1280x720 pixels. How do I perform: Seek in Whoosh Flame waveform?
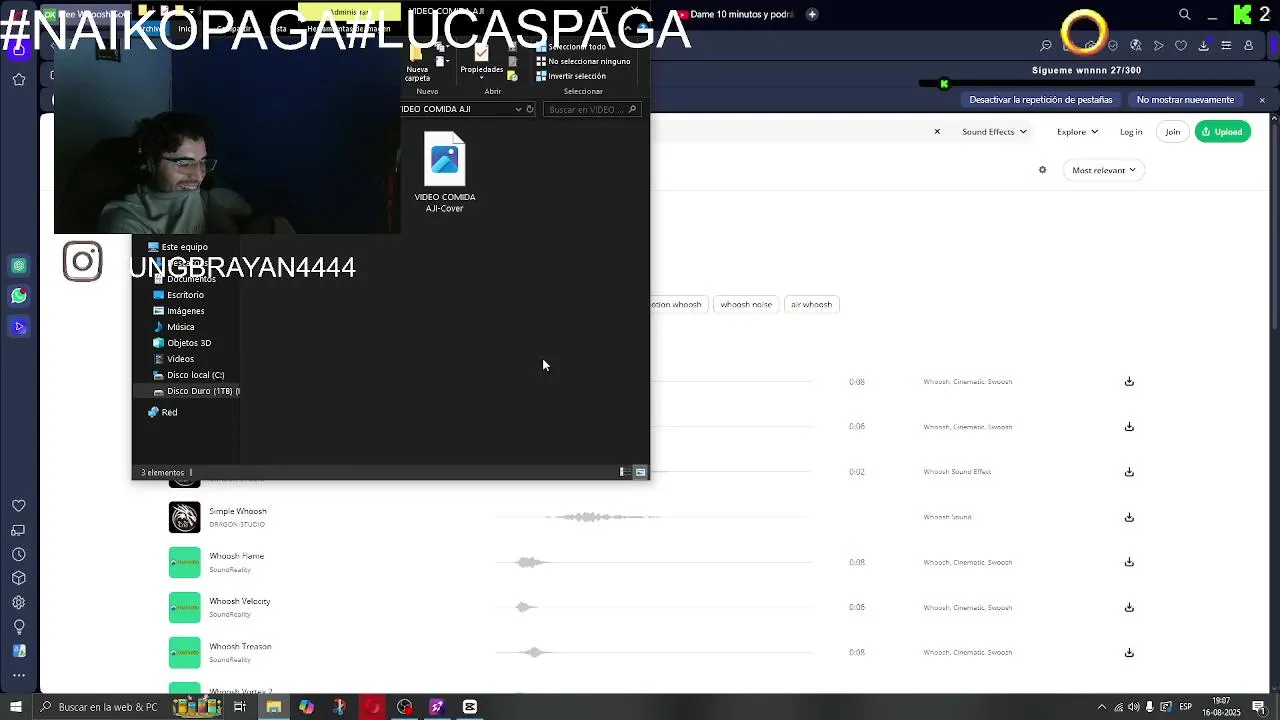pos(653,562)
